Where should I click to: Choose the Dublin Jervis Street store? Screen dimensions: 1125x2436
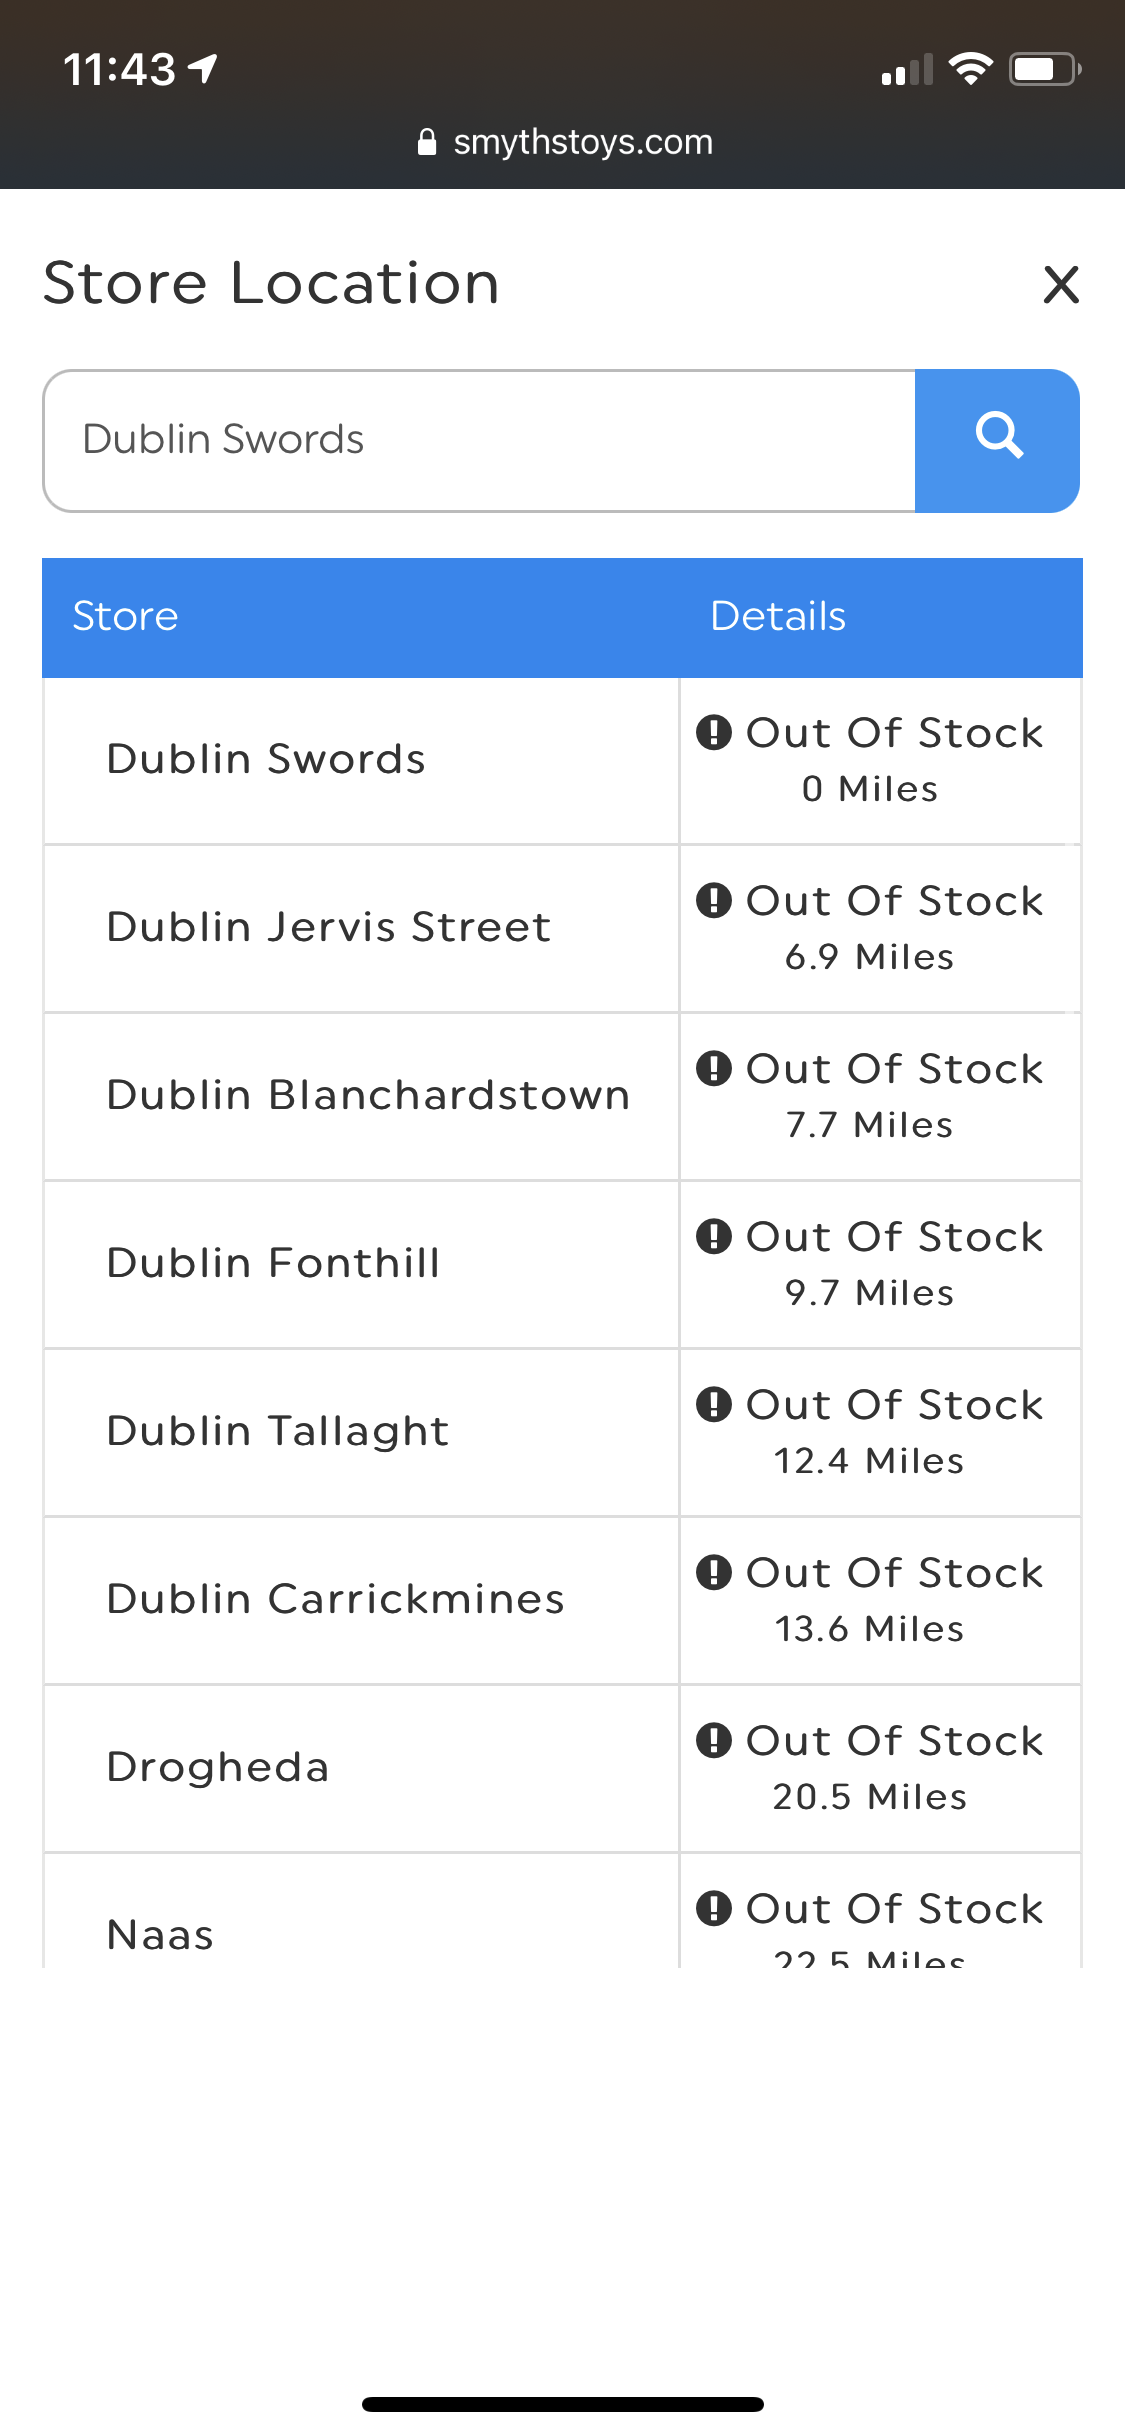[x=329, y=928]
